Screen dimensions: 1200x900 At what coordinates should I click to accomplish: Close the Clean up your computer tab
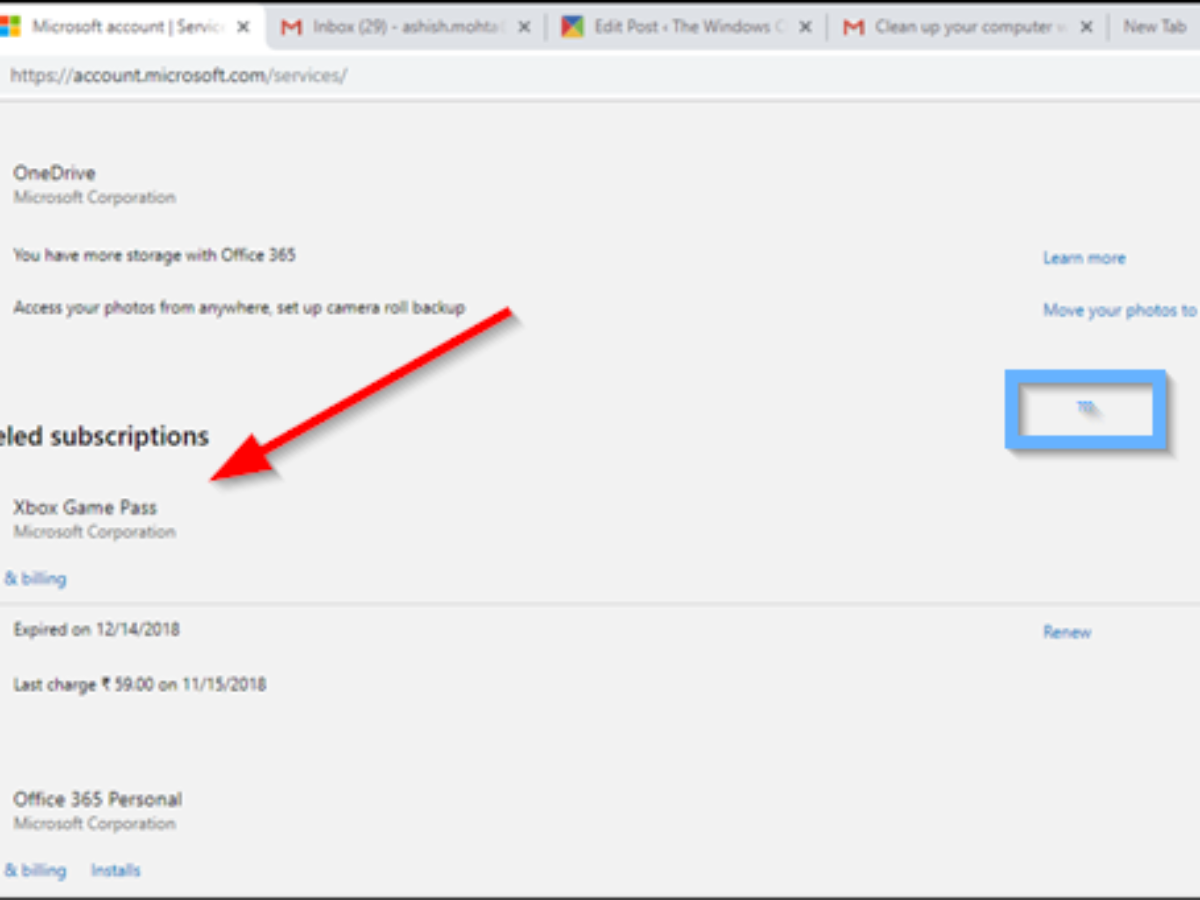pyautogui.click(x=1086, y=28)
